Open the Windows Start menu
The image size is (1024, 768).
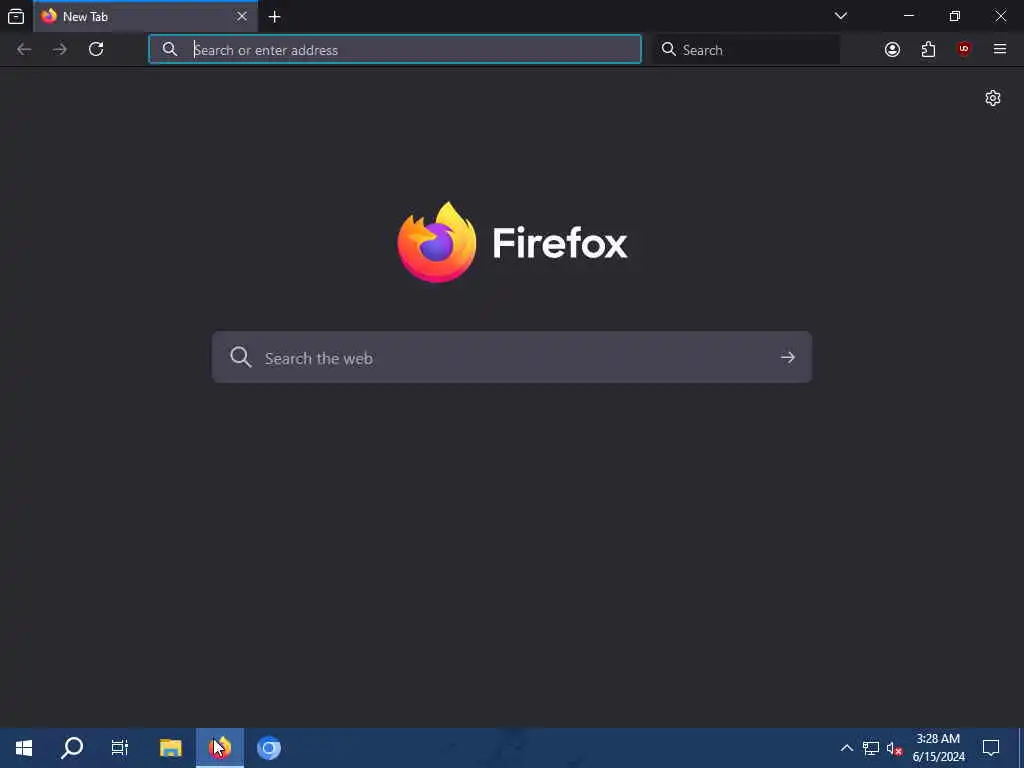click(24, 748)
